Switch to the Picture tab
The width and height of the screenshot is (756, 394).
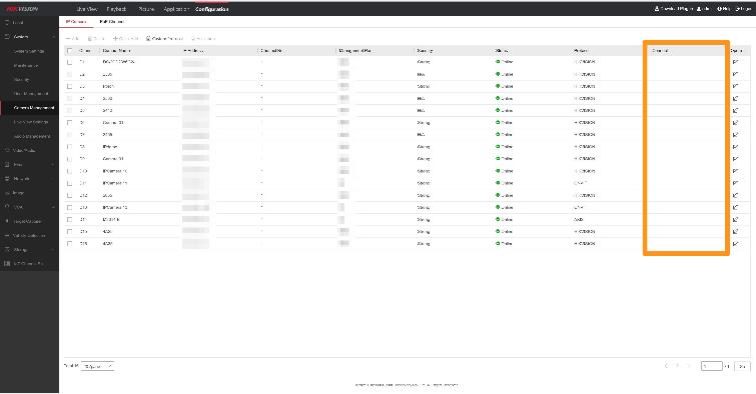pos(146,9)
